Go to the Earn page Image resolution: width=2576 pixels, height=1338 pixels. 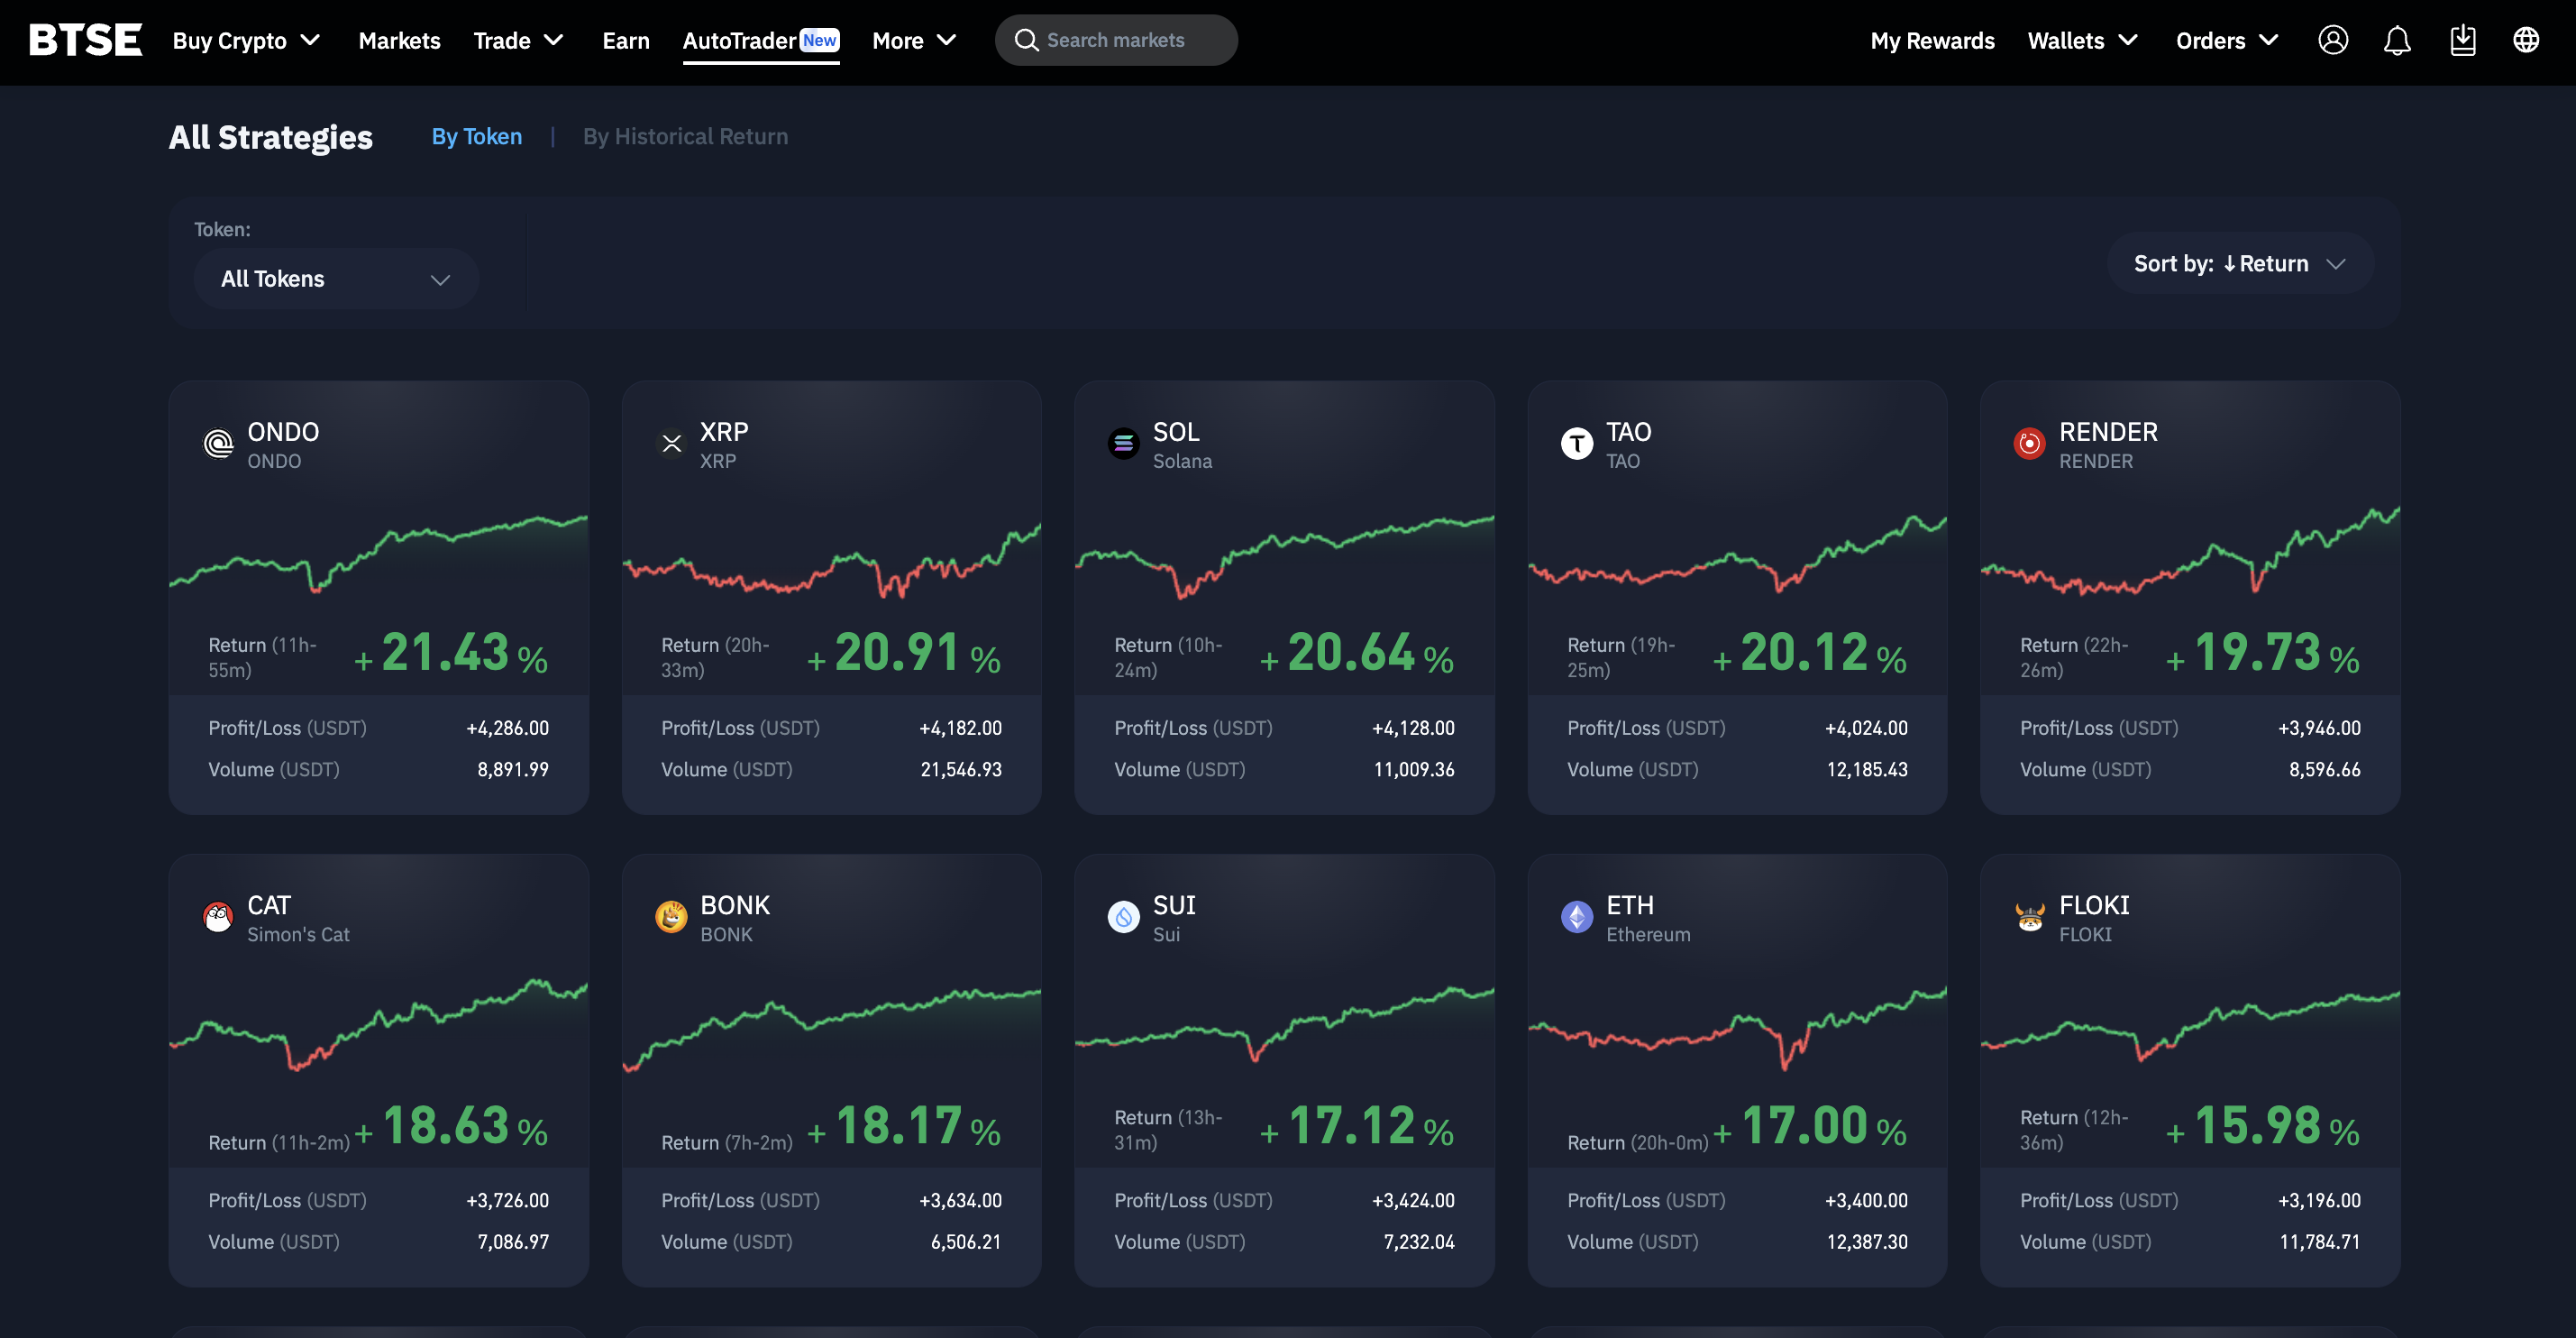pyautogui.click(x=625, y=41)
